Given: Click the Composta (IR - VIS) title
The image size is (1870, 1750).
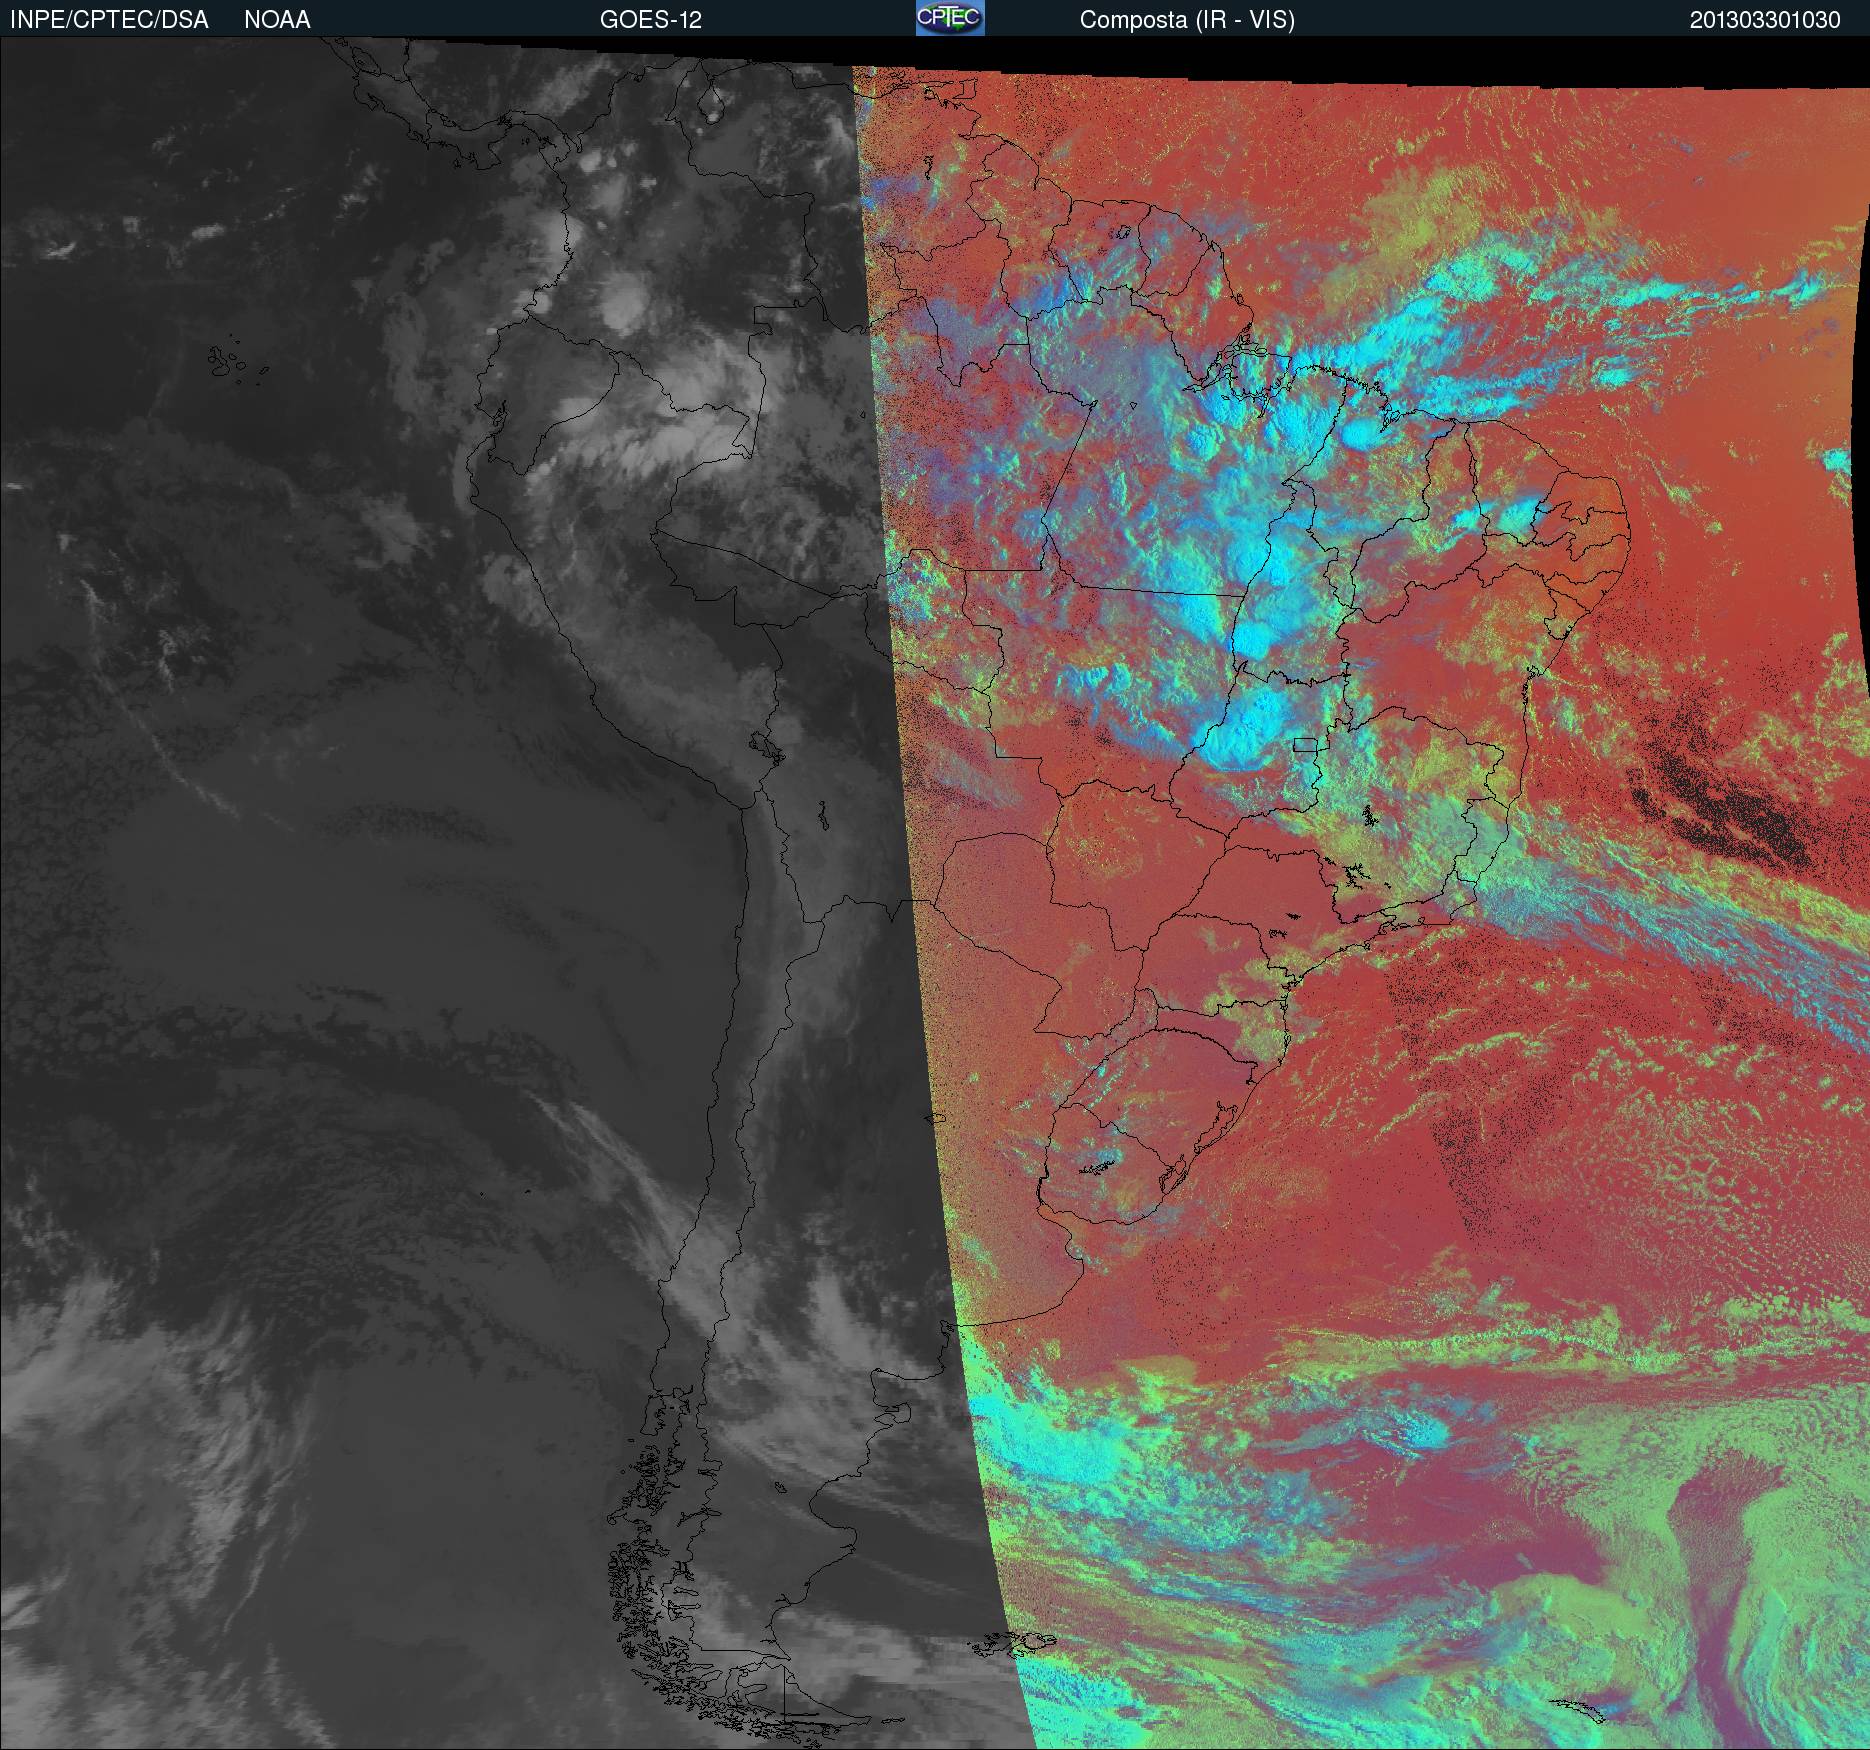Looking at the screenshot, I should (1187, 20).
